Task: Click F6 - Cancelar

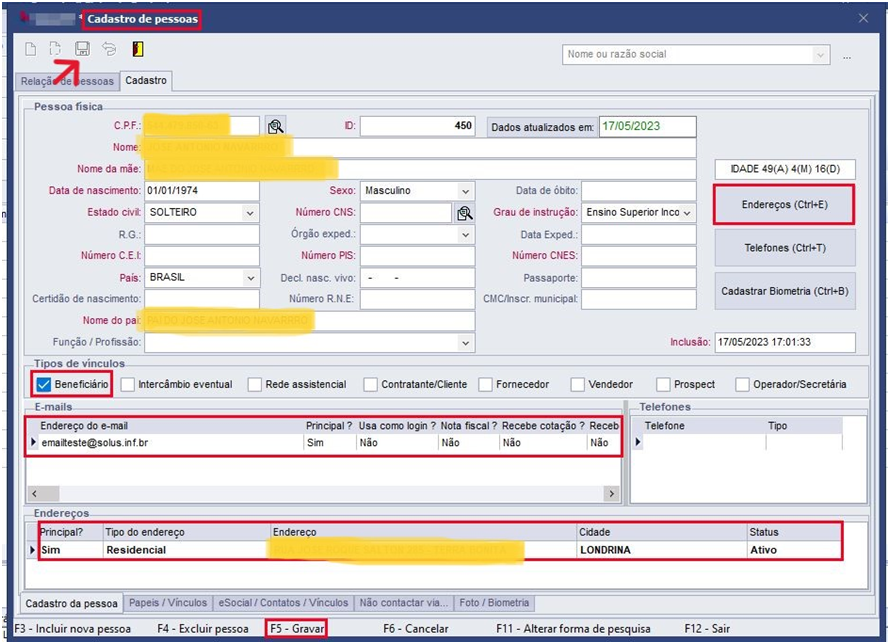Action: point(415,629)
